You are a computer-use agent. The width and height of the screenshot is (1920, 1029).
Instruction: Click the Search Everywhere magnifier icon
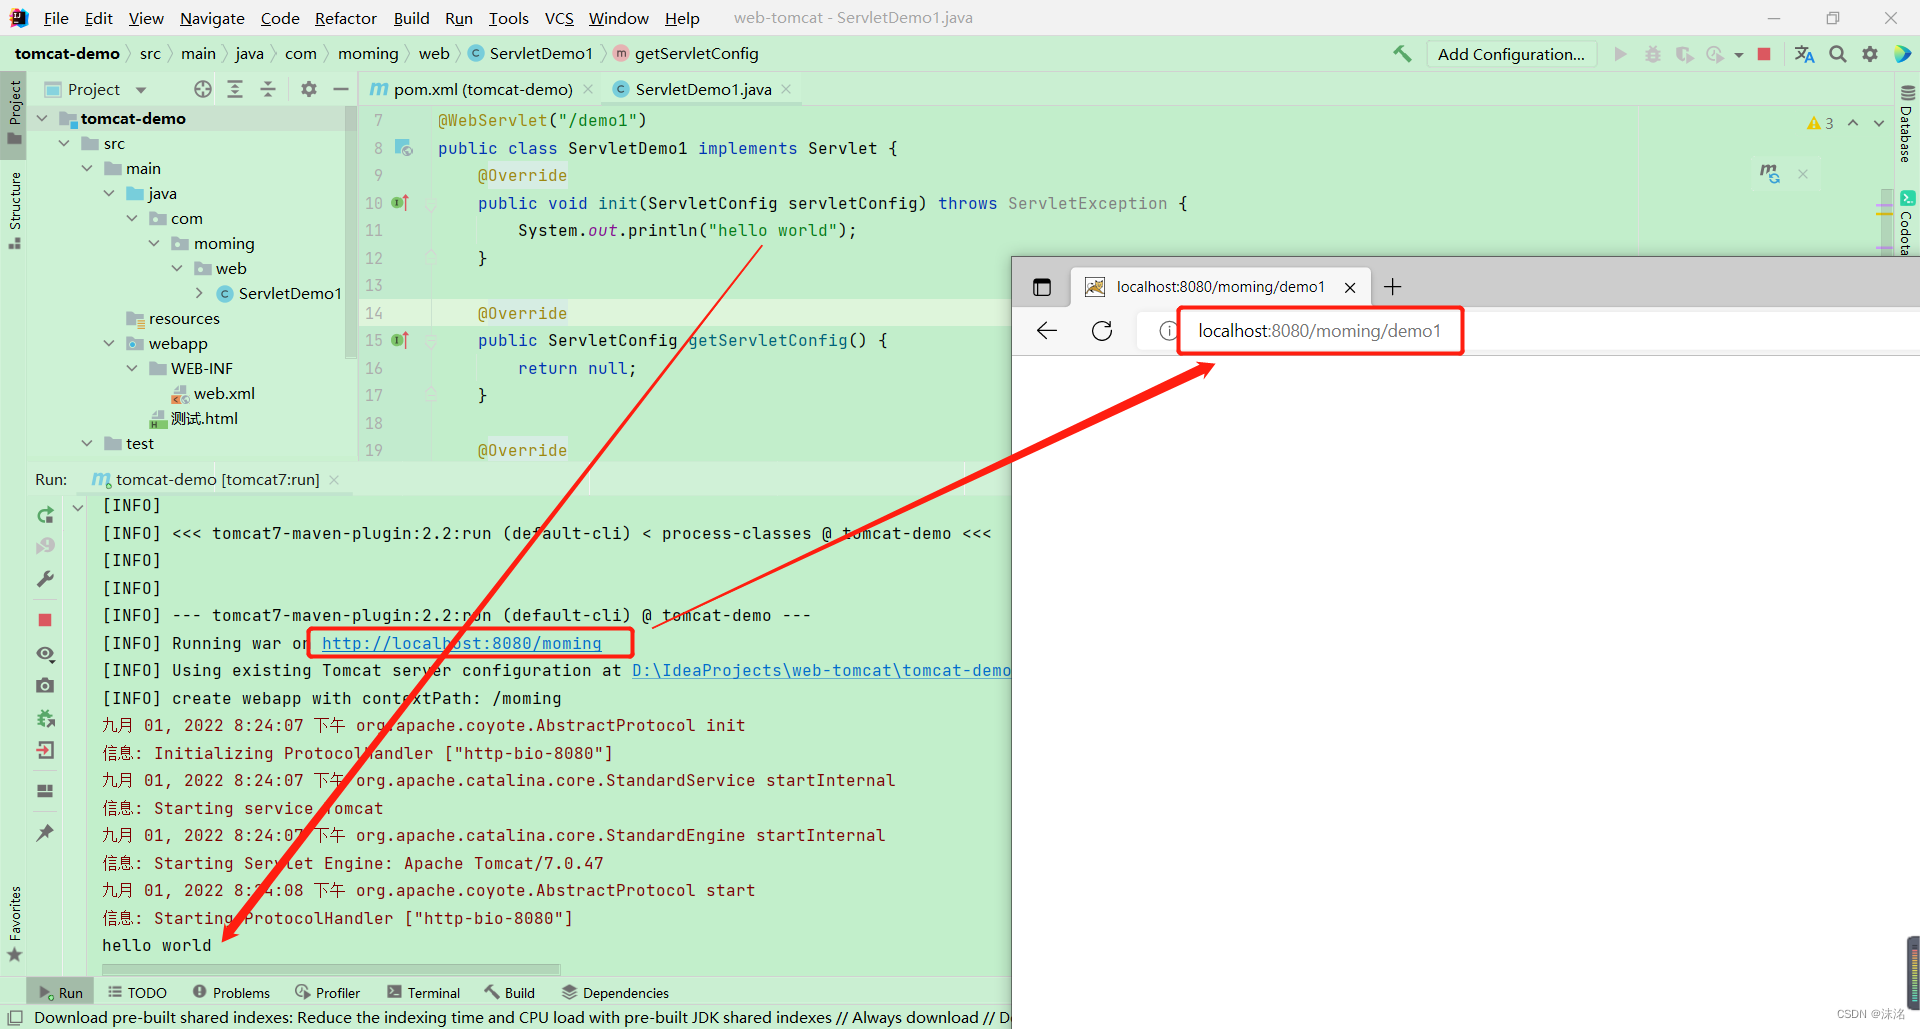point(1838,53)
